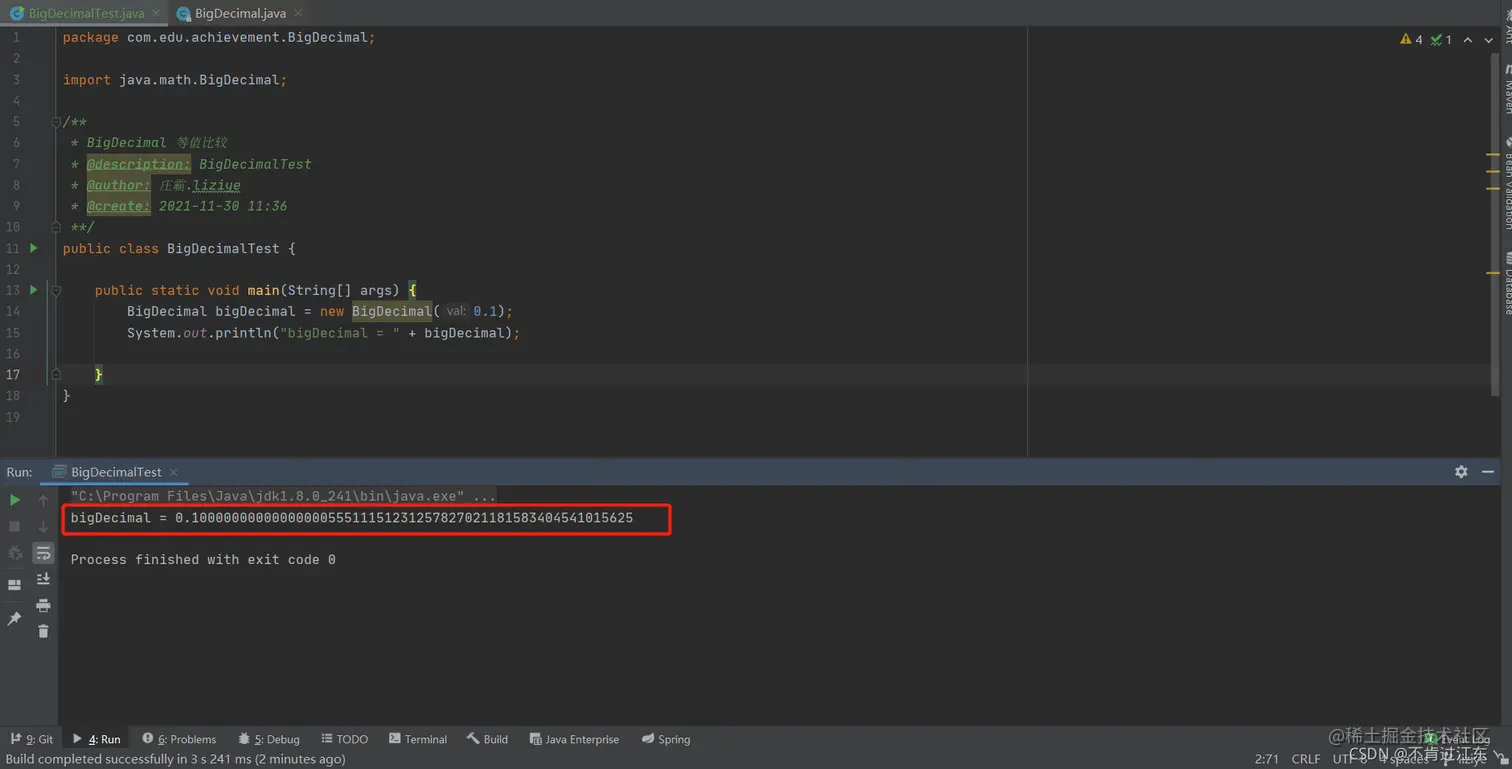This screenshot has width=1512, height=769.
Task: Toggle the soft-wrap console output icon
Action: coord(43,553)
